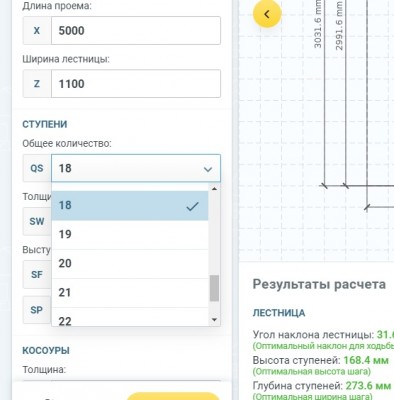The width and height of the screenshot is (394, 400).
Task: Click the Z label prefix icon
Action: [x=37, y=84]
